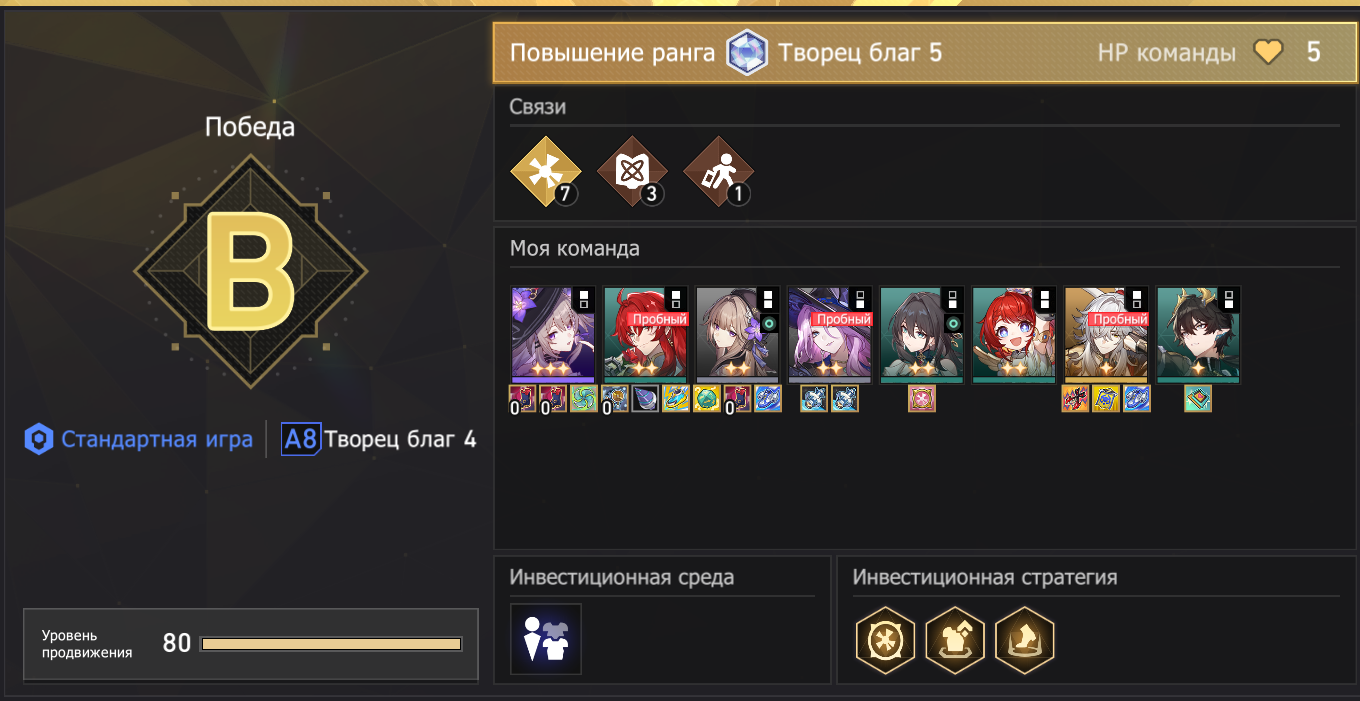Click the blue hexagon Стандартная игра icon
Viewport: 1360px width, 701px height.
[x=38, y=439]
